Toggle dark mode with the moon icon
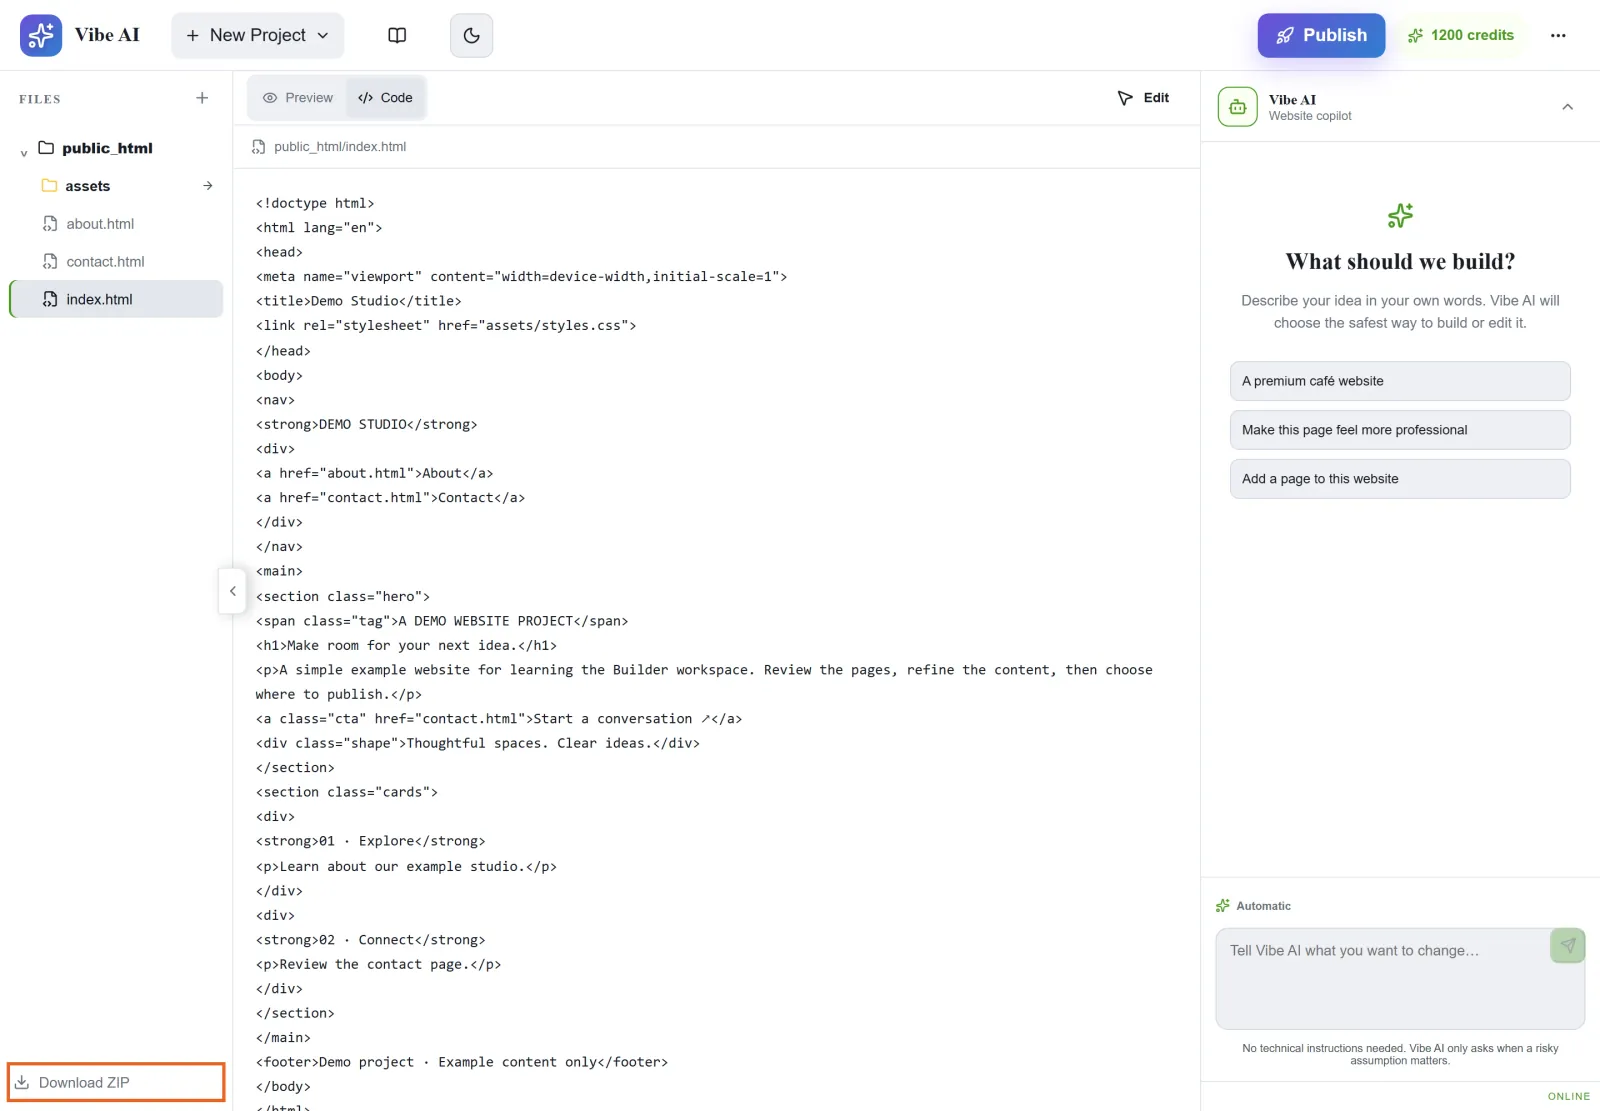 tap(471, 35)
